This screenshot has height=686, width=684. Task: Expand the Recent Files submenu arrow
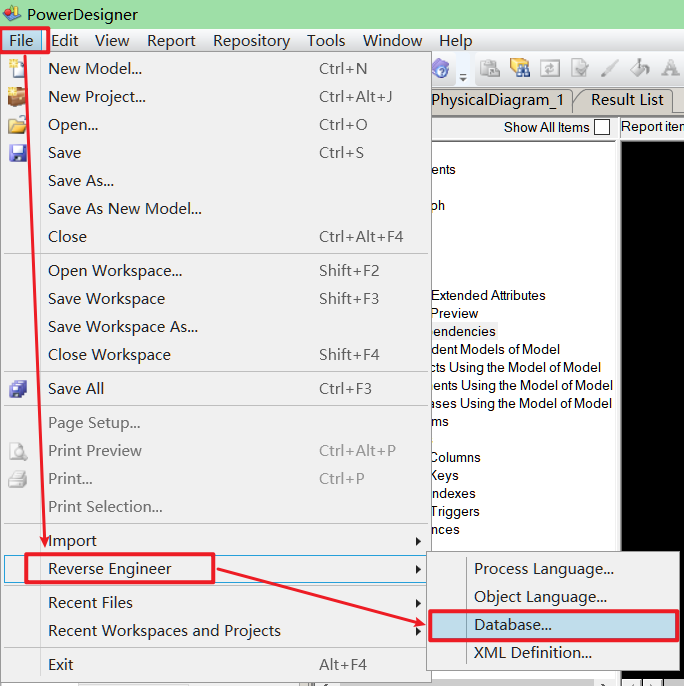(418, 603)
